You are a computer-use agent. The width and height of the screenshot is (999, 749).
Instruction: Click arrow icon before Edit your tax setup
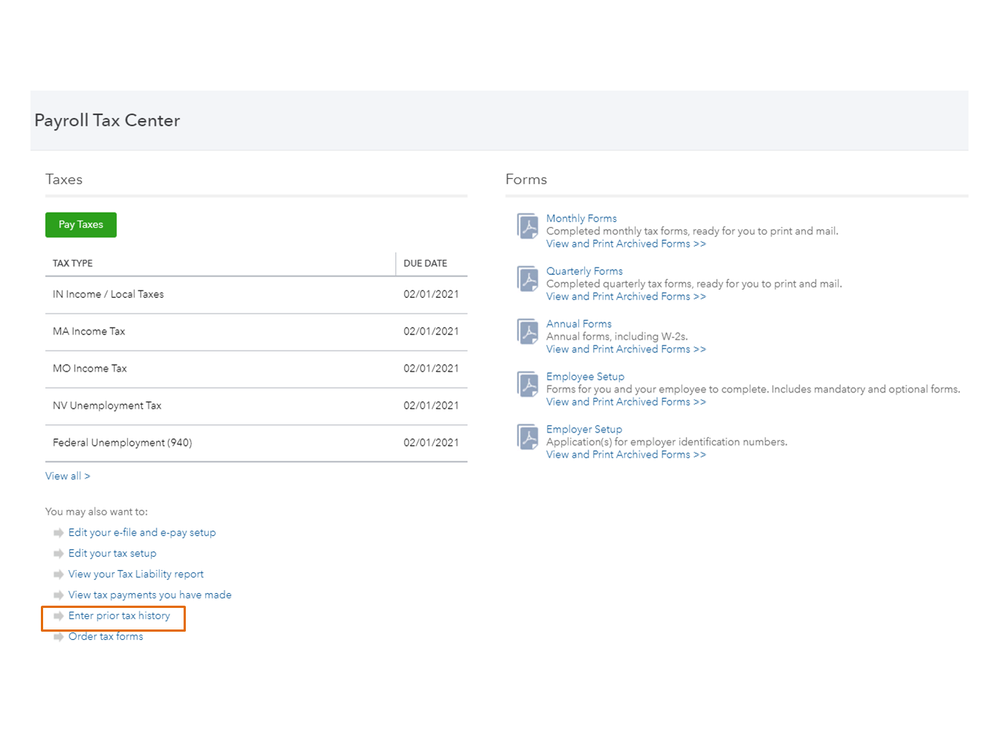[59, 554]
